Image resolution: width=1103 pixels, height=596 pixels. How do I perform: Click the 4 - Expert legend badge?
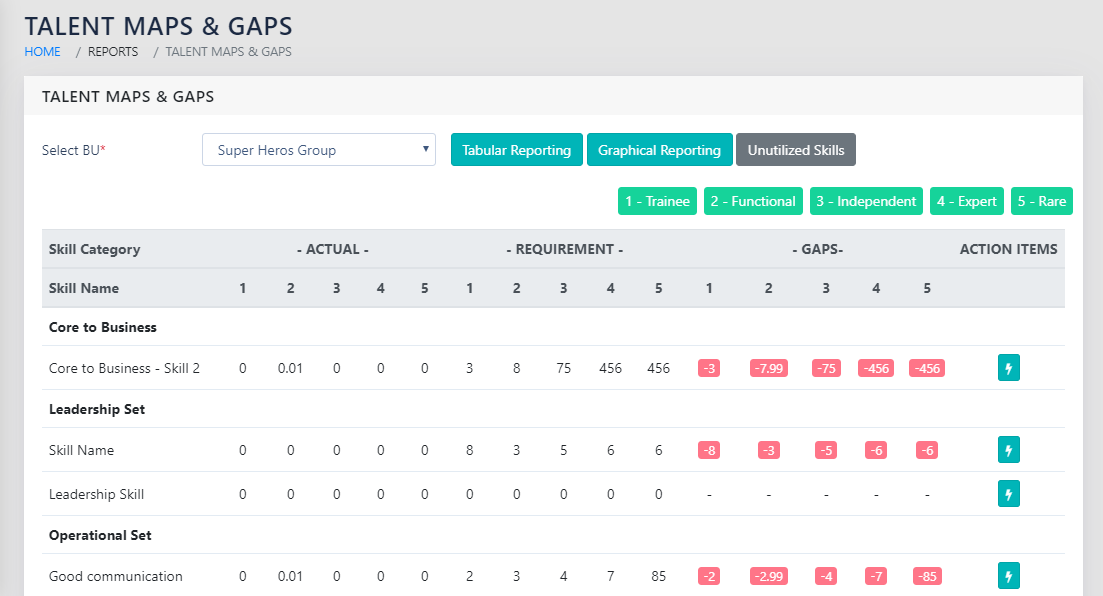pyautogui.click(x=966, y=201)
